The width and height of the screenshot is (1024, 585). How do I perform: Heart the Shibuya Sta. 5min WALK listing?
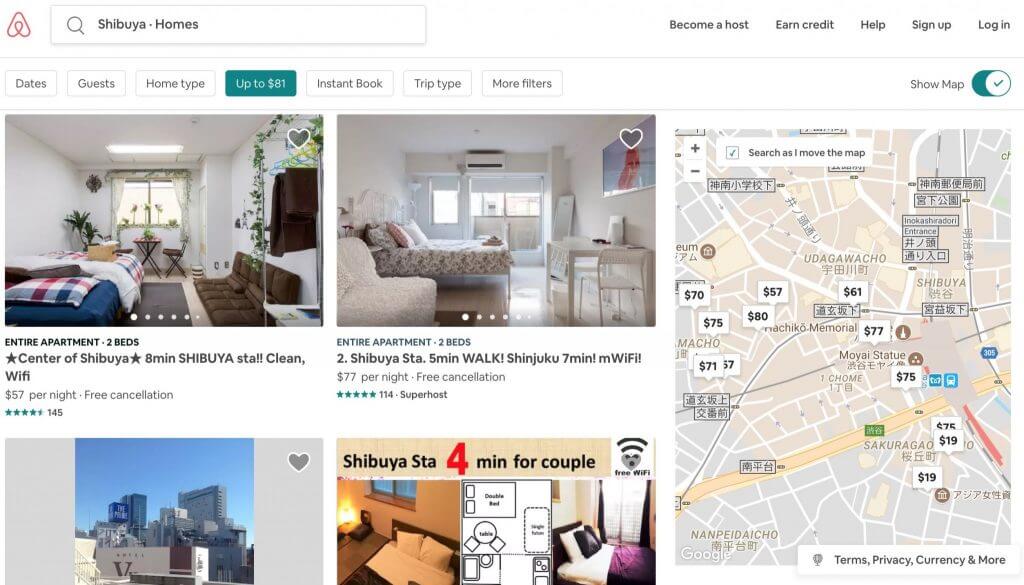click(631, 138)
